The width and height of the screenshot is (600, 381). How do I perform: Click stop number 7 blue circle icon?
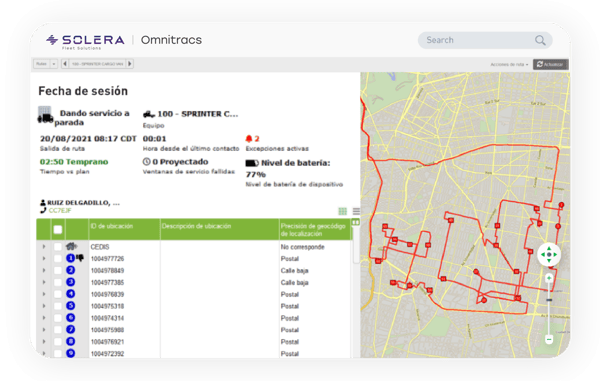pos(70,329)
